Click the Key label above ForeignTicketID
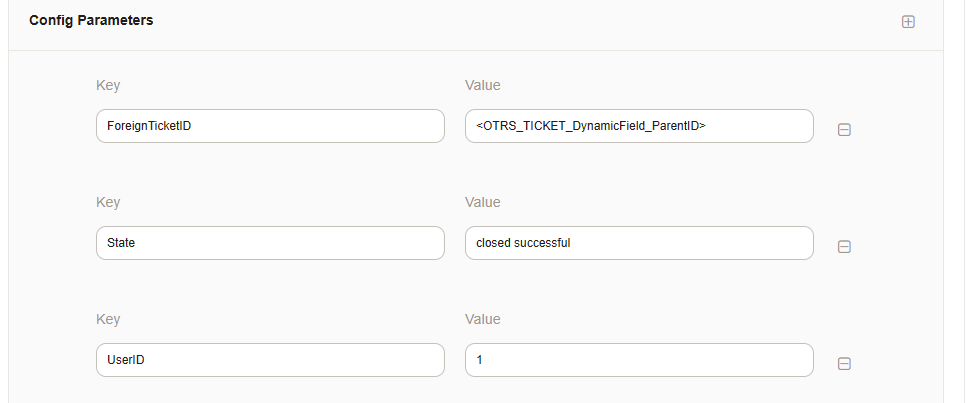Viewport: 967px width, 403px height. 108,85
